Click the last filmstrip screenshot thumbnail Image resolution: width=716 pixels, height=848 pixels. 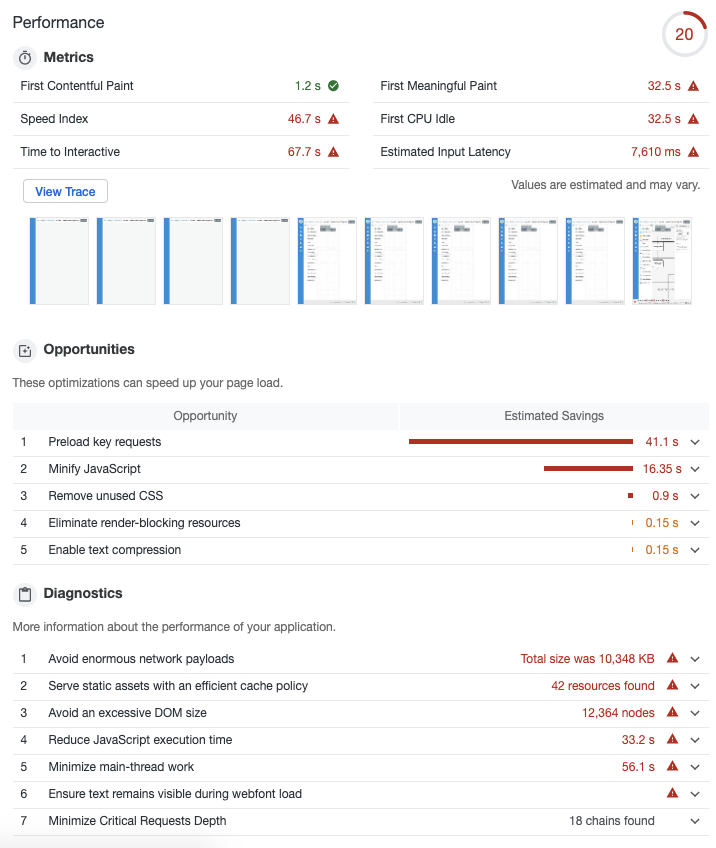(x=661, y=260)
